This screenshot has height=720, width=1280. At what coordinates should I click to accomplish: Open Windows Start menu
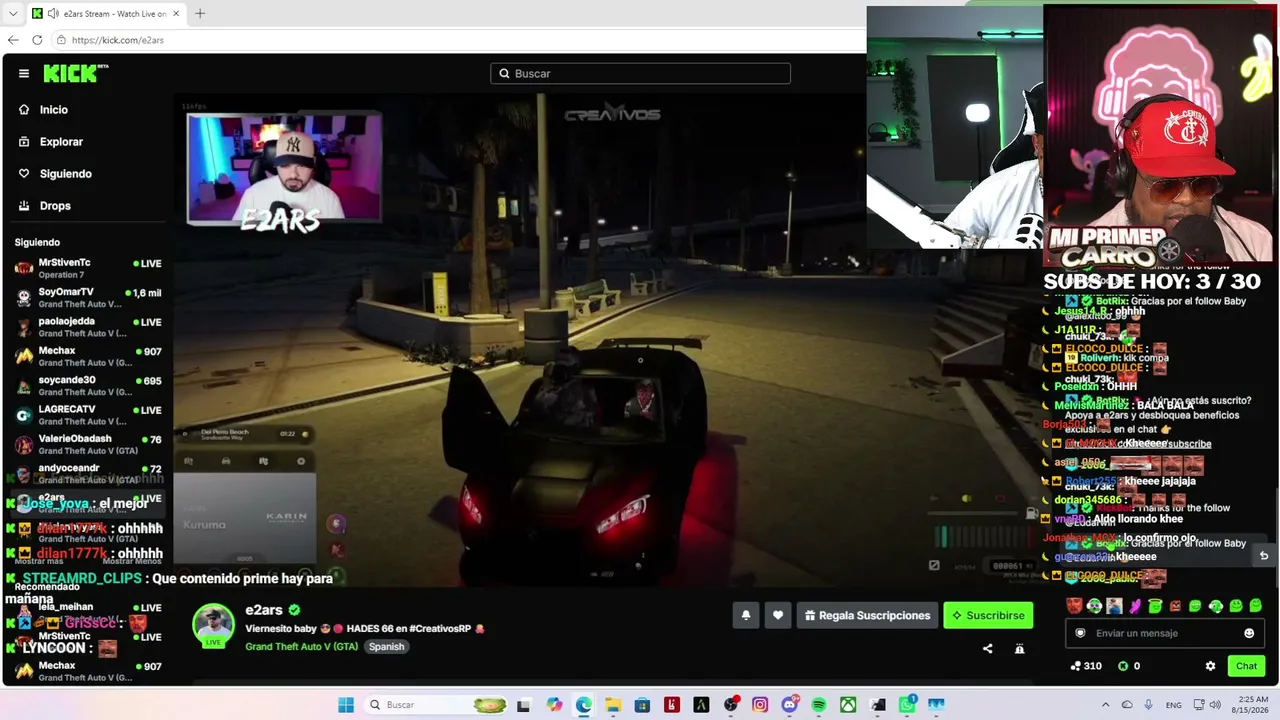pyautogui.click(x=346, y=705)
